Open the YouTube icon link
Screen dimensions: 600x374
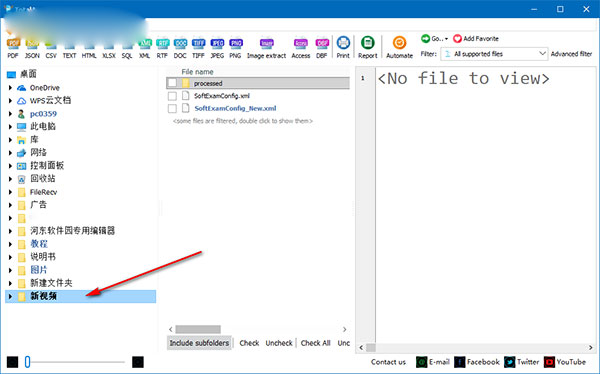[549, 362]
